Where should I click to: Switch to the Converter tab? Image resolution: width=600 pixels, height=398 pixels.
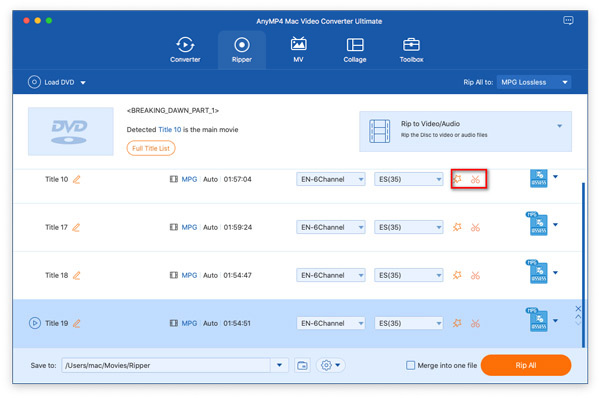(185, 50)
